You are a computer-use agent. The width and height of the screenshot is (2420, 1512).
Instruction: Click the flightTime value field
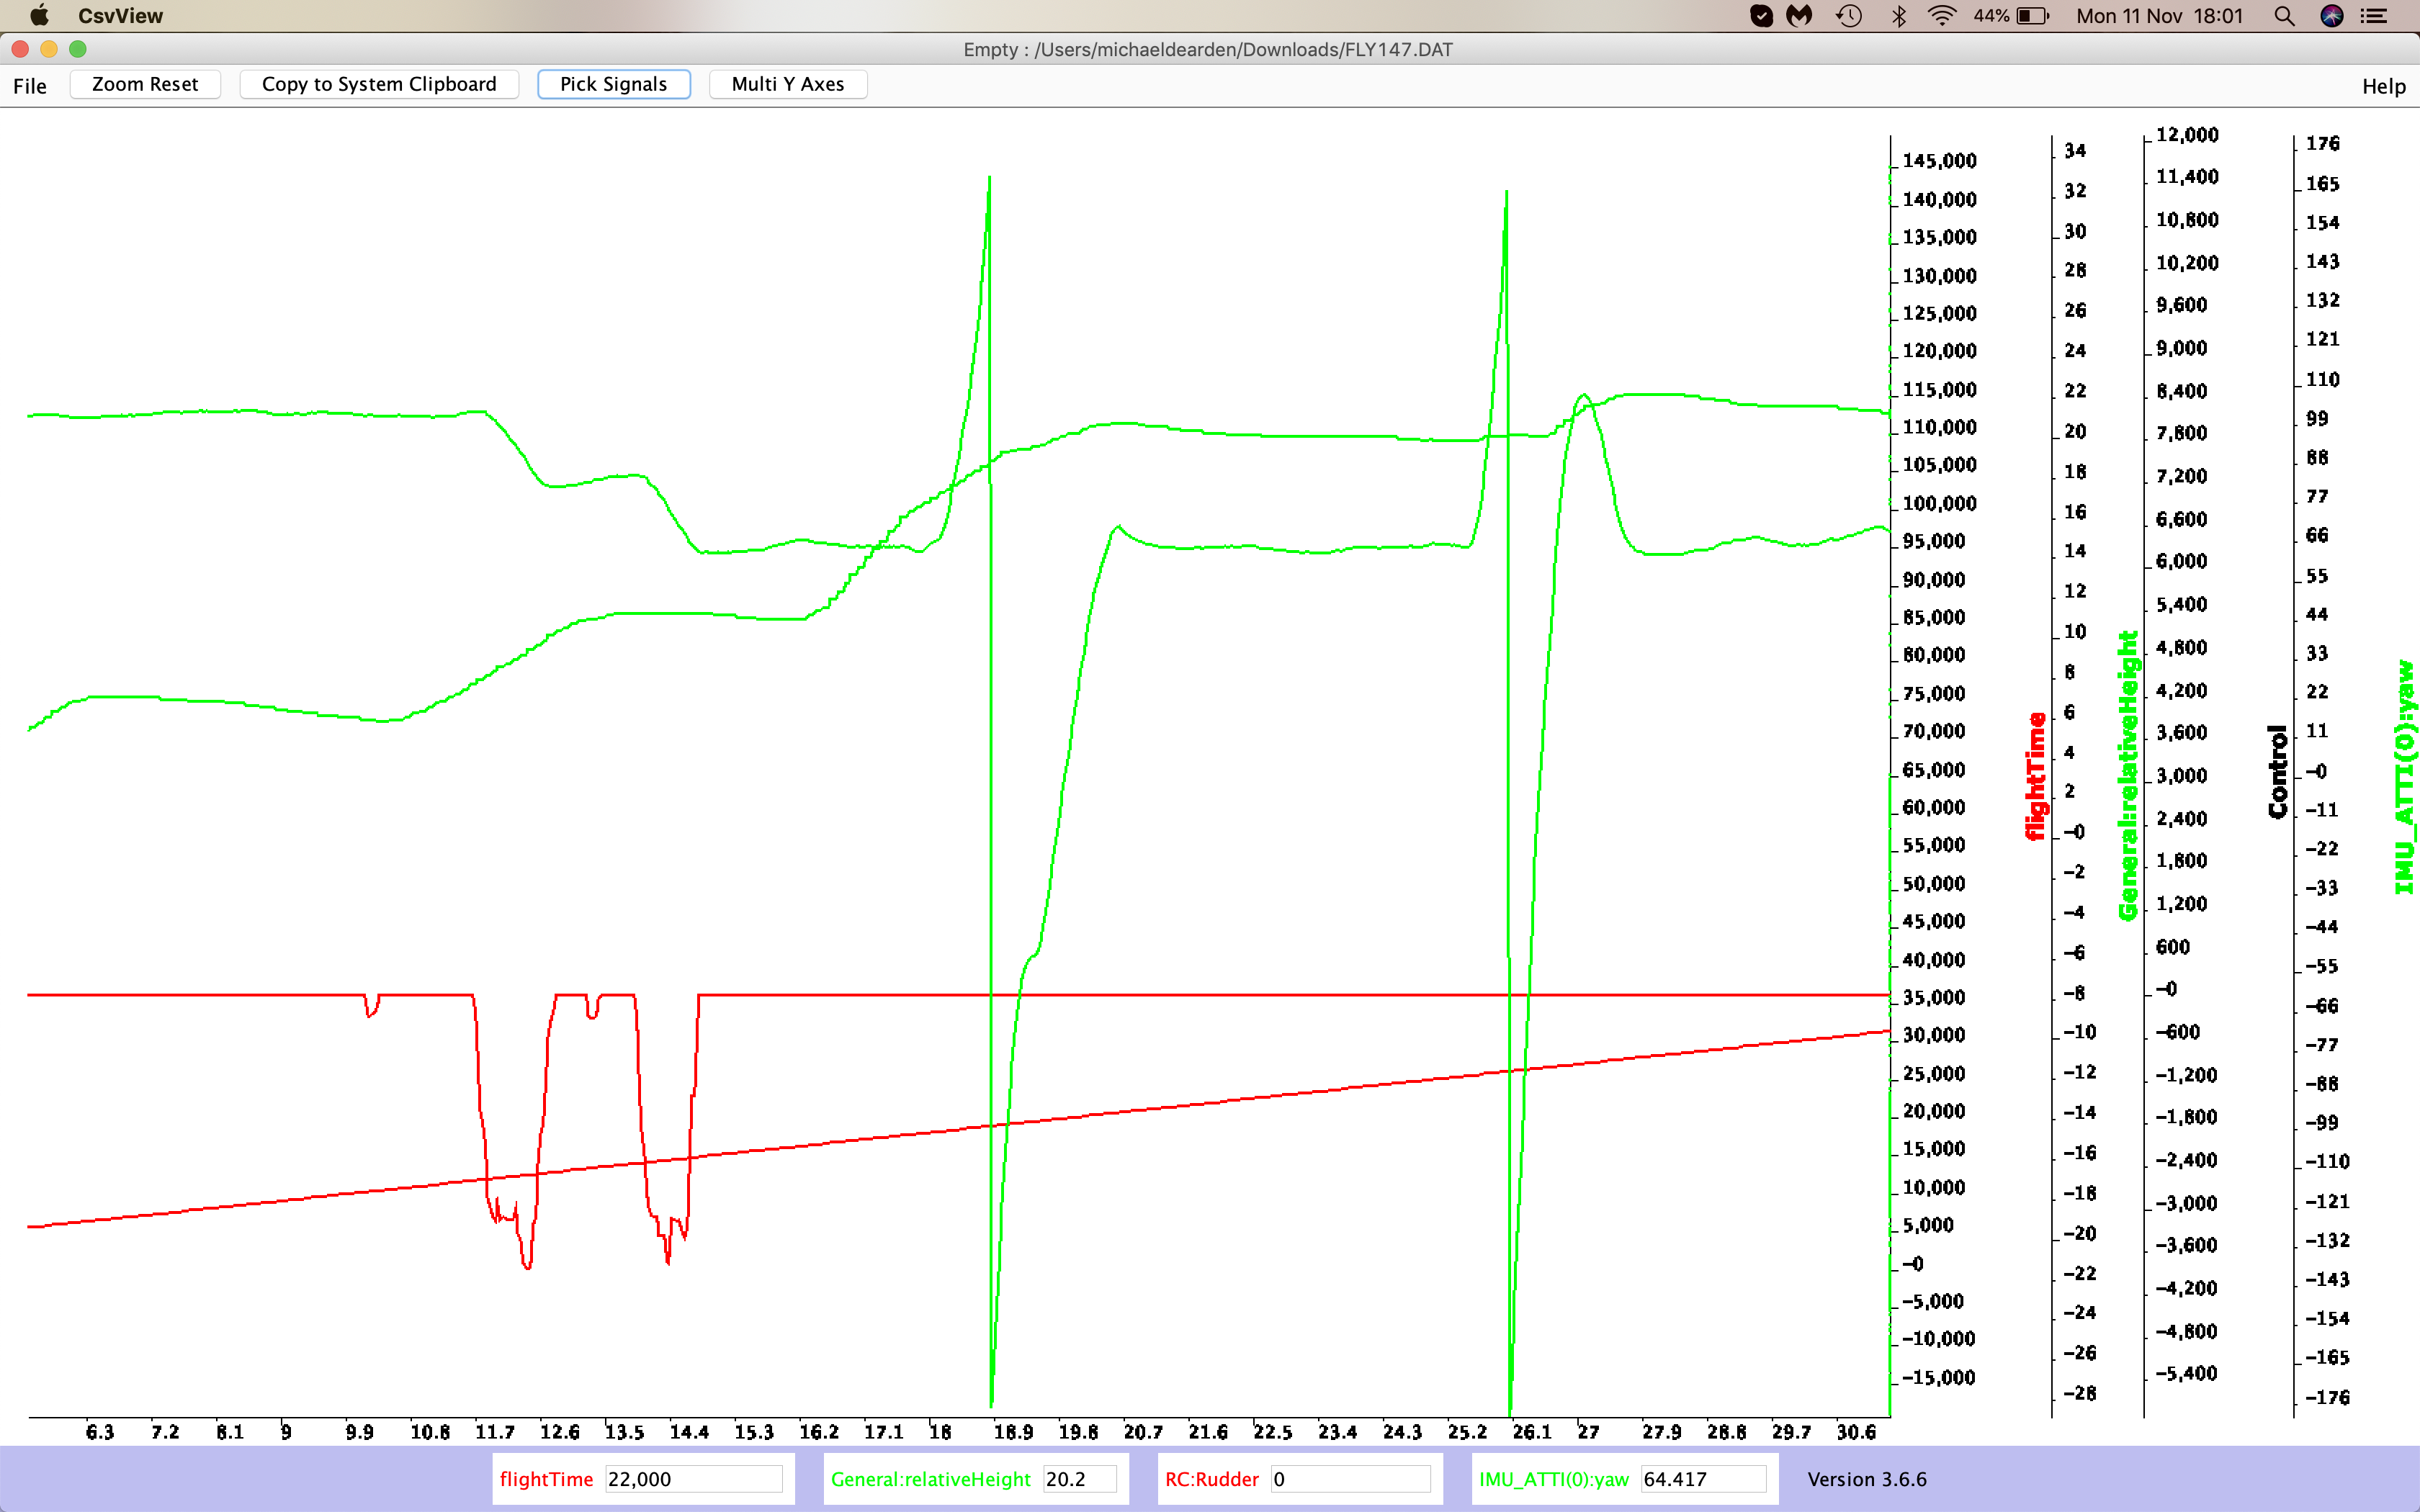(694, 1479)
